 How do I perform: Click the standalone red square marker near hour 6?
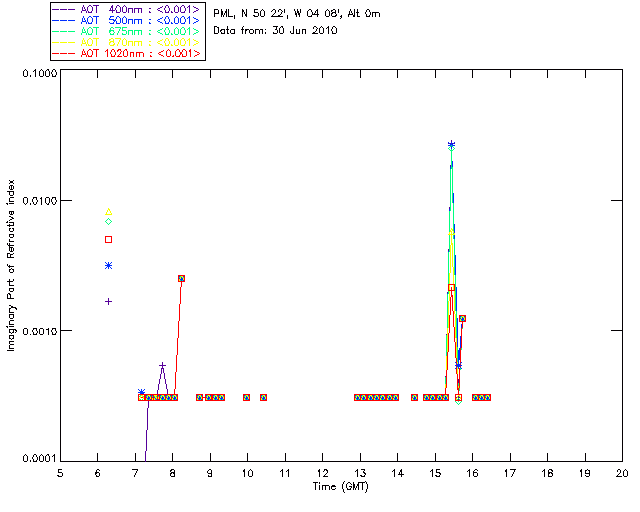click(x=109, y=240)
